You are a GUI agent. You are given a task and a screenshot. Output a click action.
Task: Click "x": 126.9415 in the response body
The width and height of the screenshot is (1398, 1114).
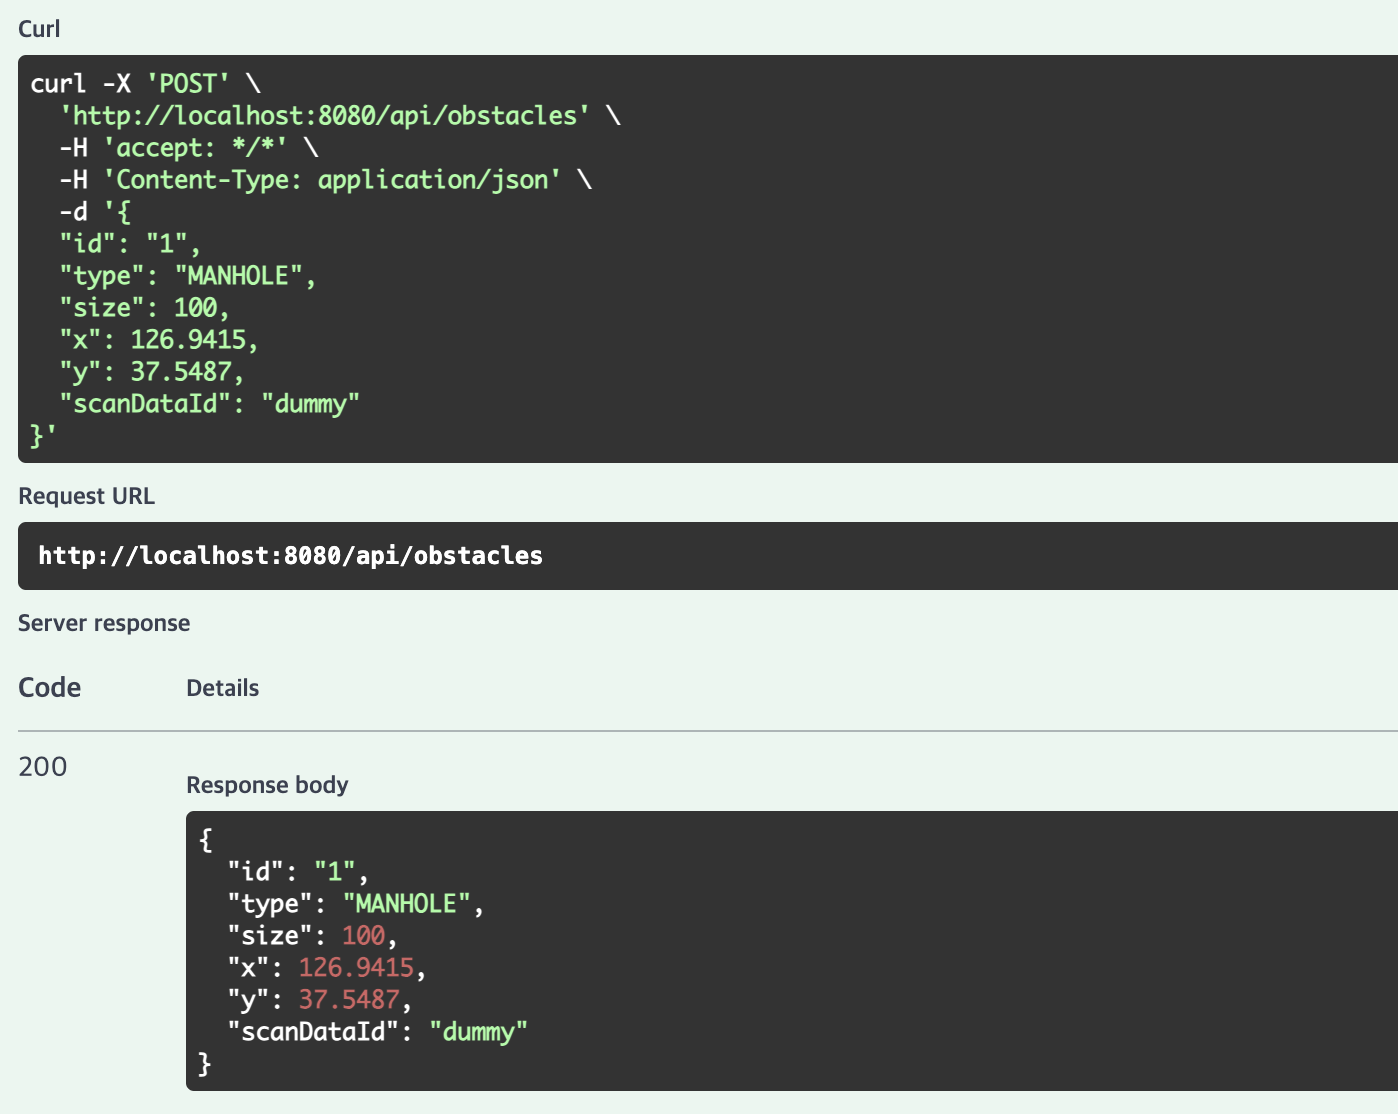[x=327, y=968]
